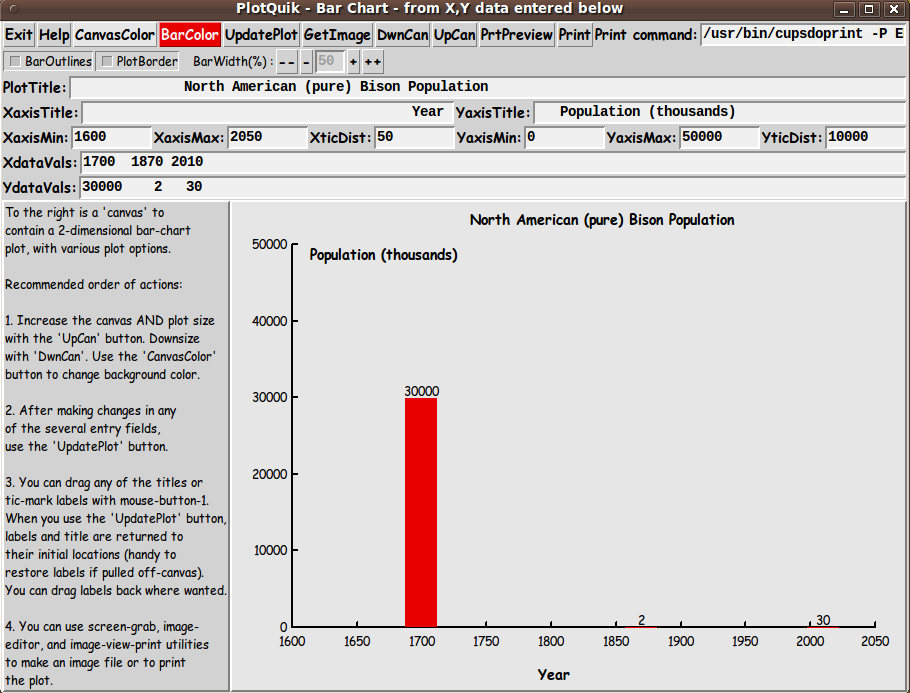Minimize the PlotQuik window

(844, 9)
